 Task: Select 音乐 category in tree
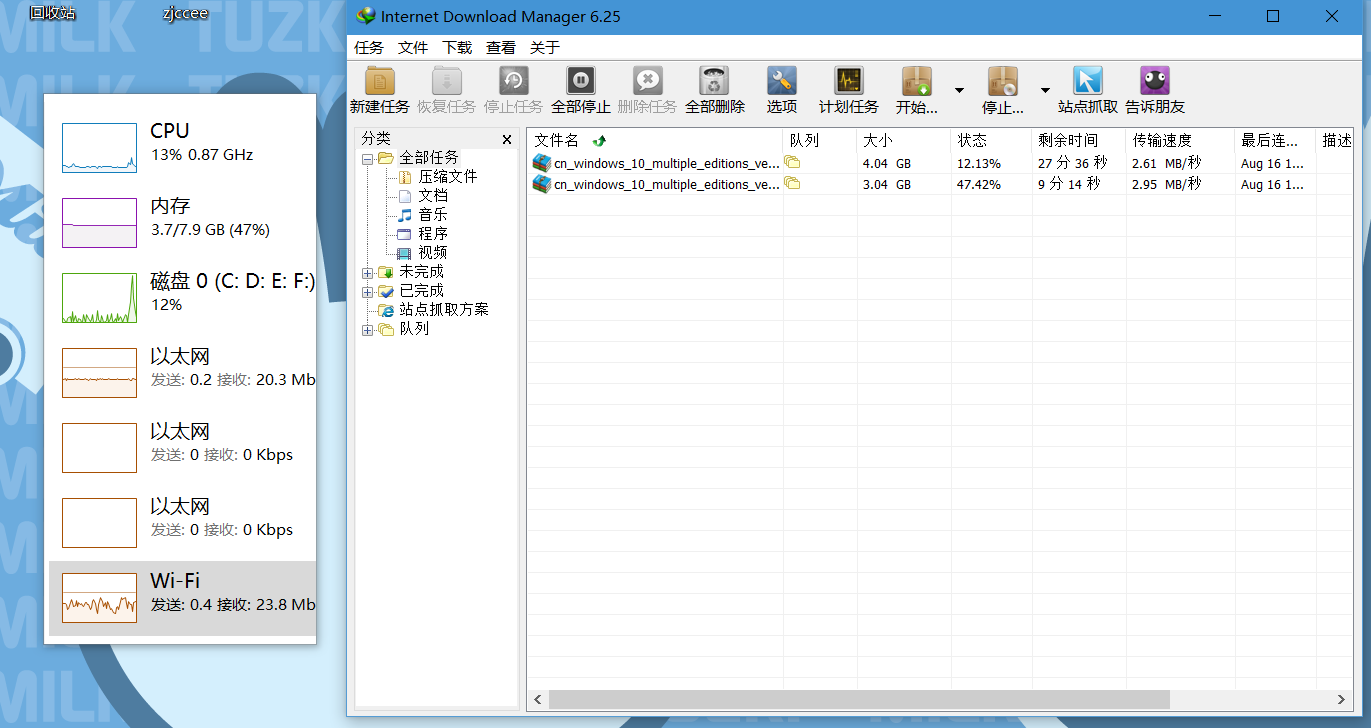(x=433, y=215)
